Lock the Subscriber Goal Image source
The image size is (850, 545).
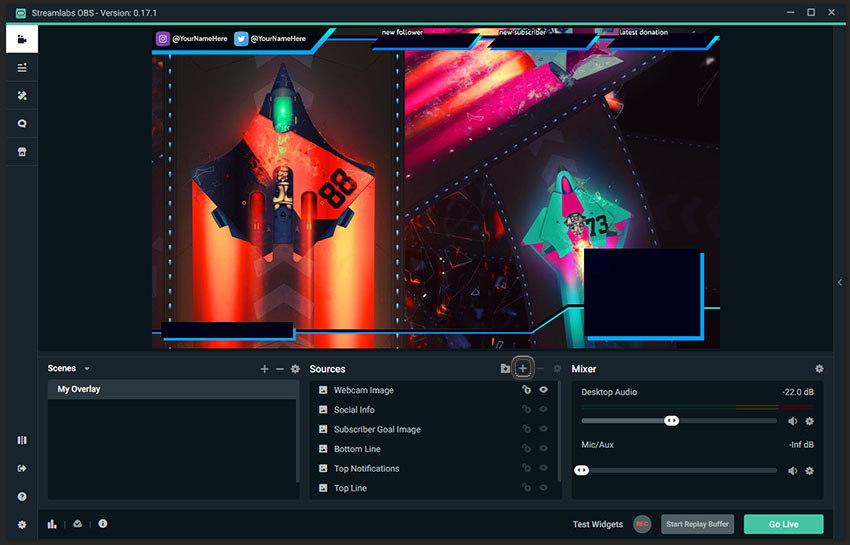(526, 428)
